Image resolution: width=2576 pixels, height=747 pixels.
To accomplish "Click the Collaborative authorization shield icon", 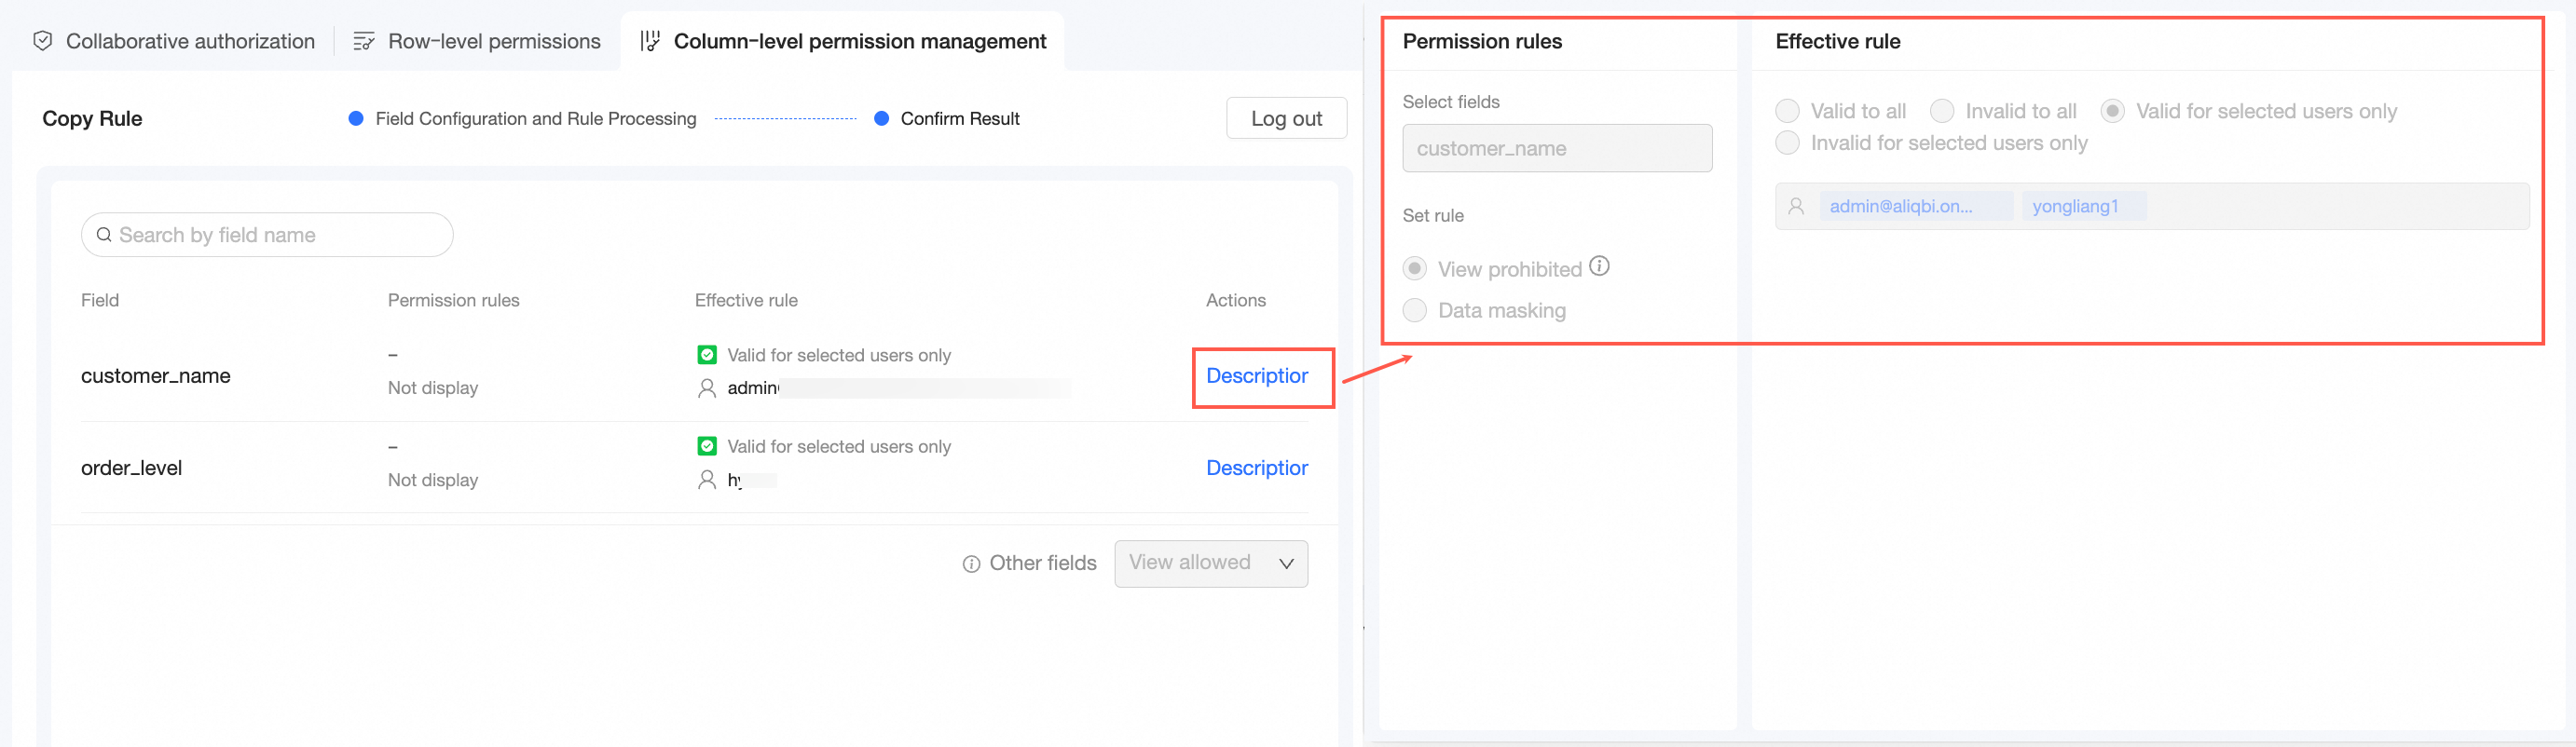I will pyautogui.click(x=43, y=41).
